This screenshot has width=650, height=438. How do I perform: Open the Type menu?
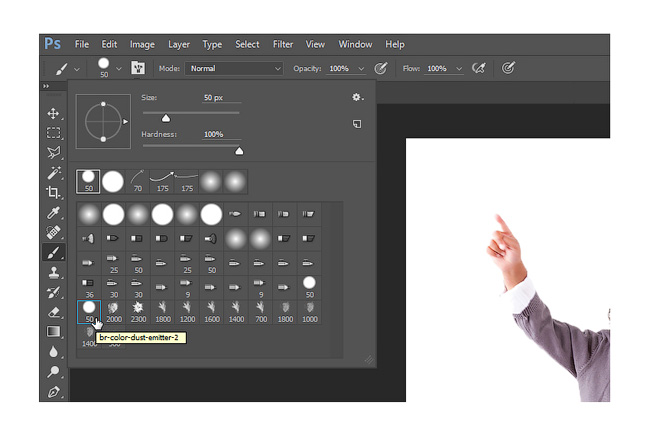[212, 44]
